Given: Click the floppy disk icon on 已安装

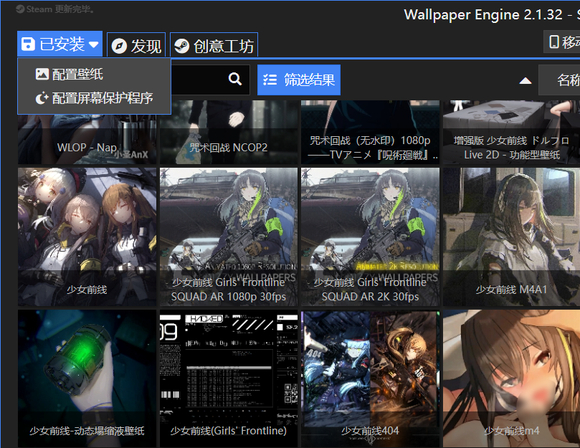Looking at the screenshot, I should (x=28, y=44).
